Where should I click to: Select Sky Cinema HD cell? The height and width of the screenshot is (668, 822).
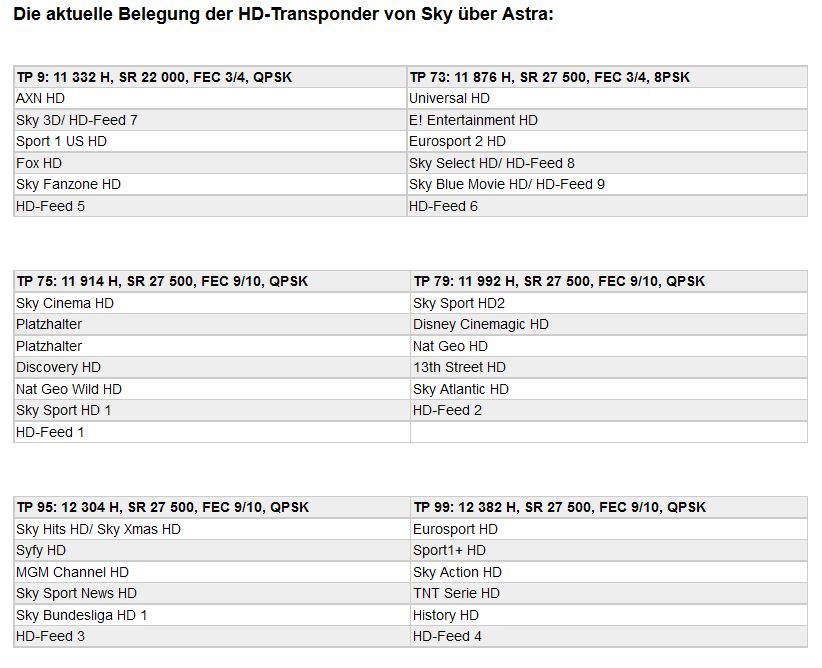pos(212,303)
